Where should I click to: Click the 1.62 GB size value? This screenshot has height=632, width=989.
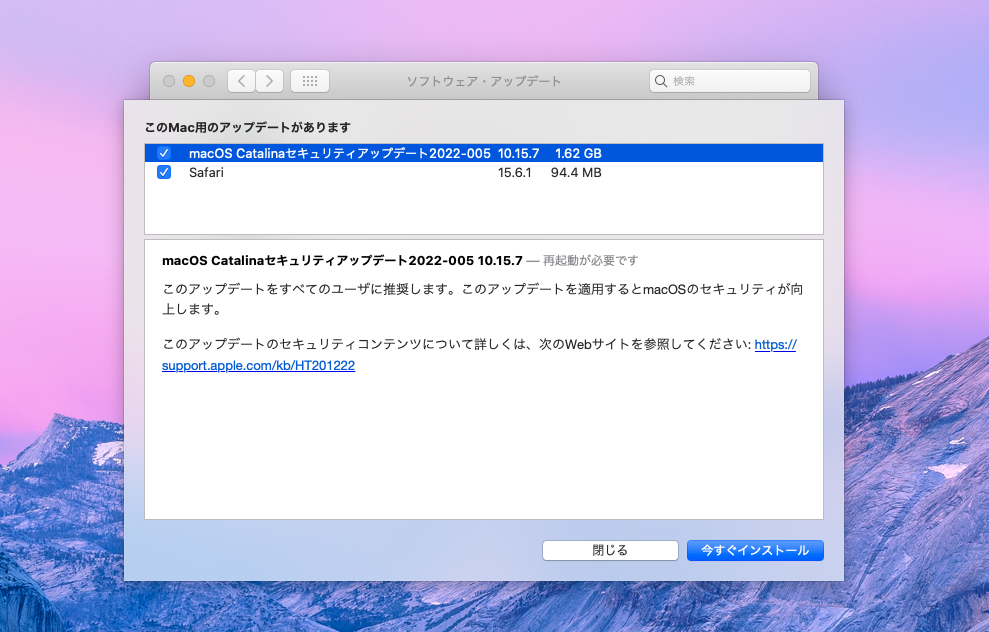click(578, 153)
